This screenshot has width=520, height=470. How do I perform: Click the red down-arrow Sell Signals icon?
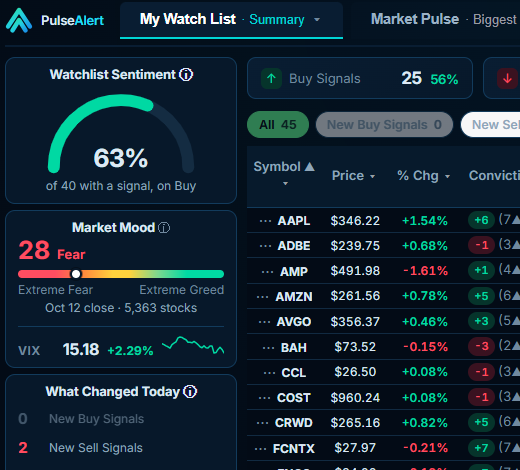pyautogui.click(x=508, y=79)
